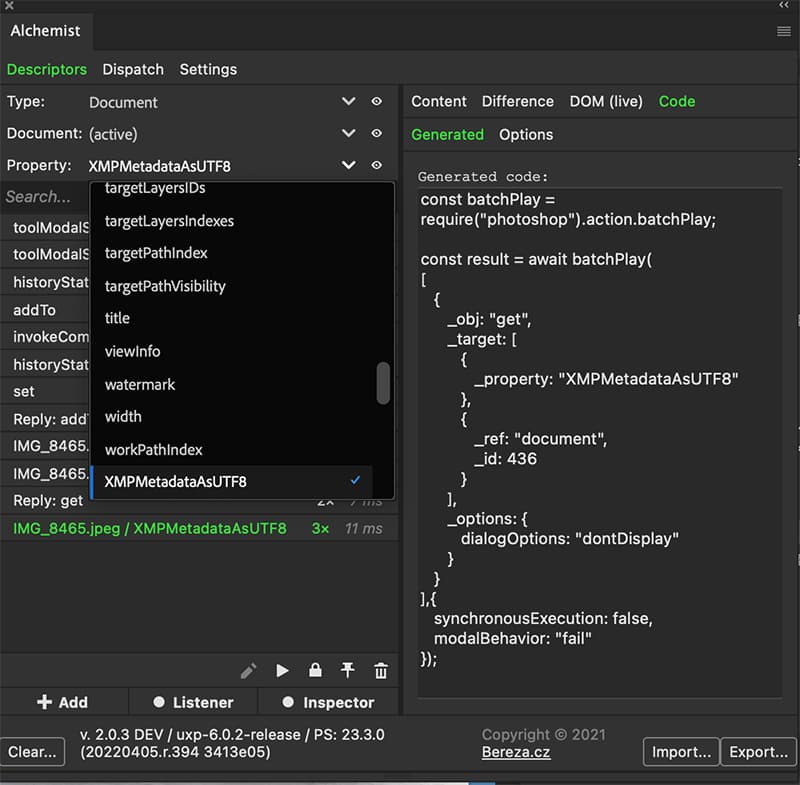Click the lock icon
The width and height of the screenshot is (800, 785).
tap(315, 671)
